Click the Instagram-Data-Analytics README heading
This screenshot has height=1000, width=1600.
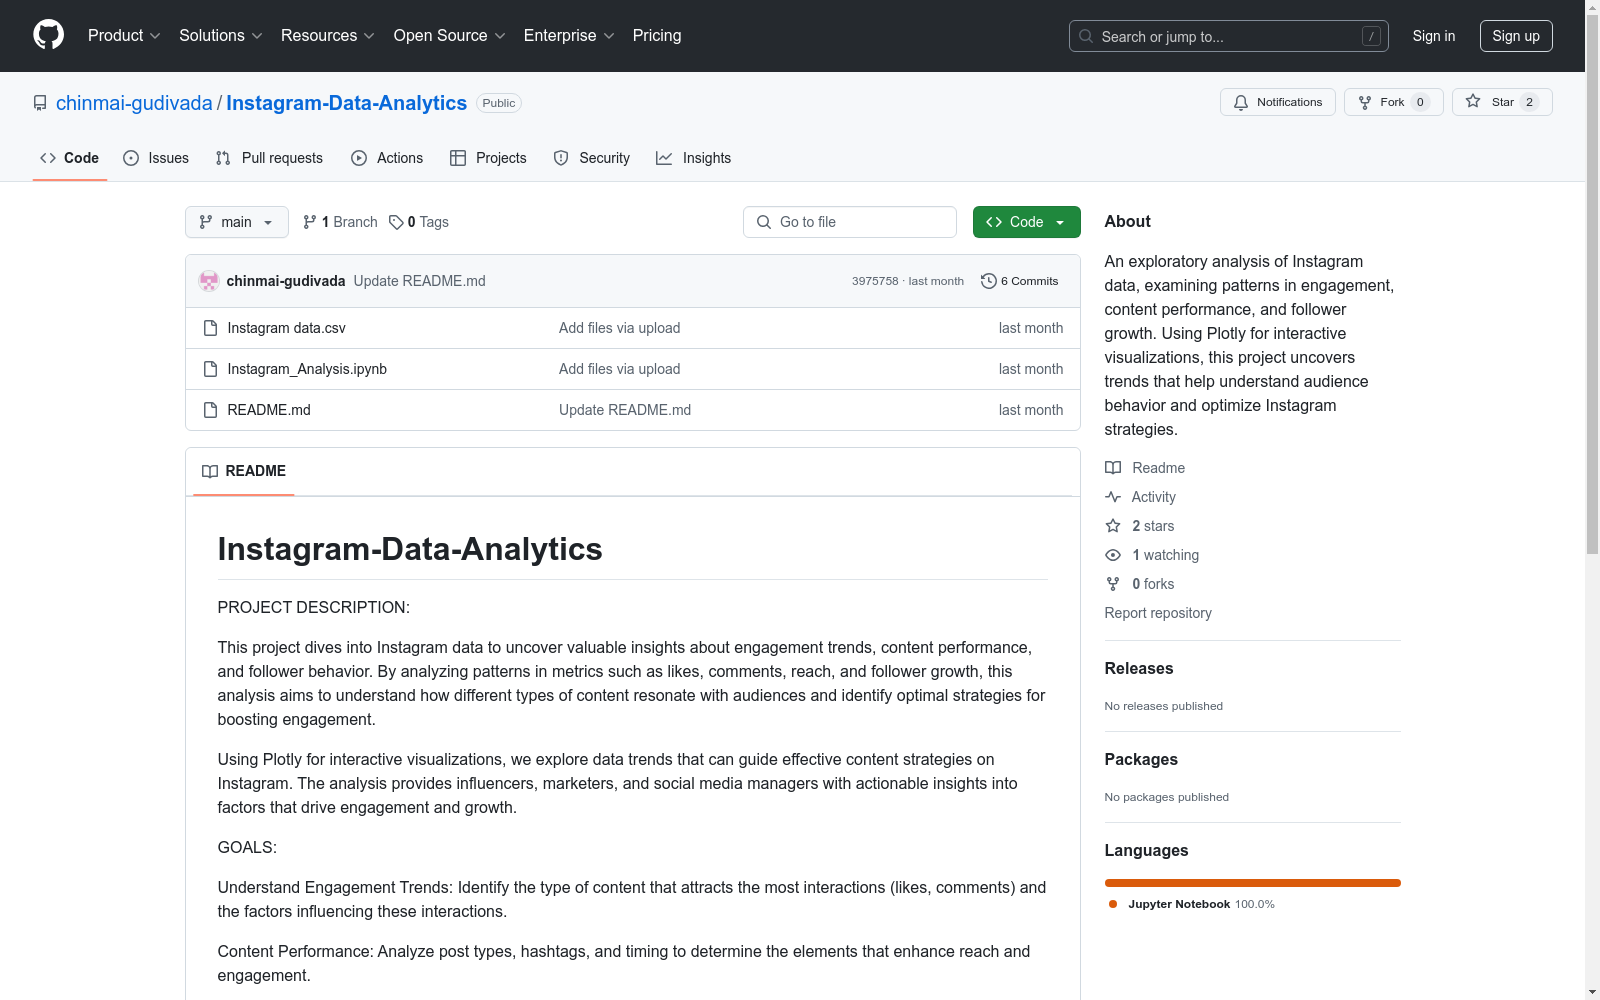[x=410, y=549]
